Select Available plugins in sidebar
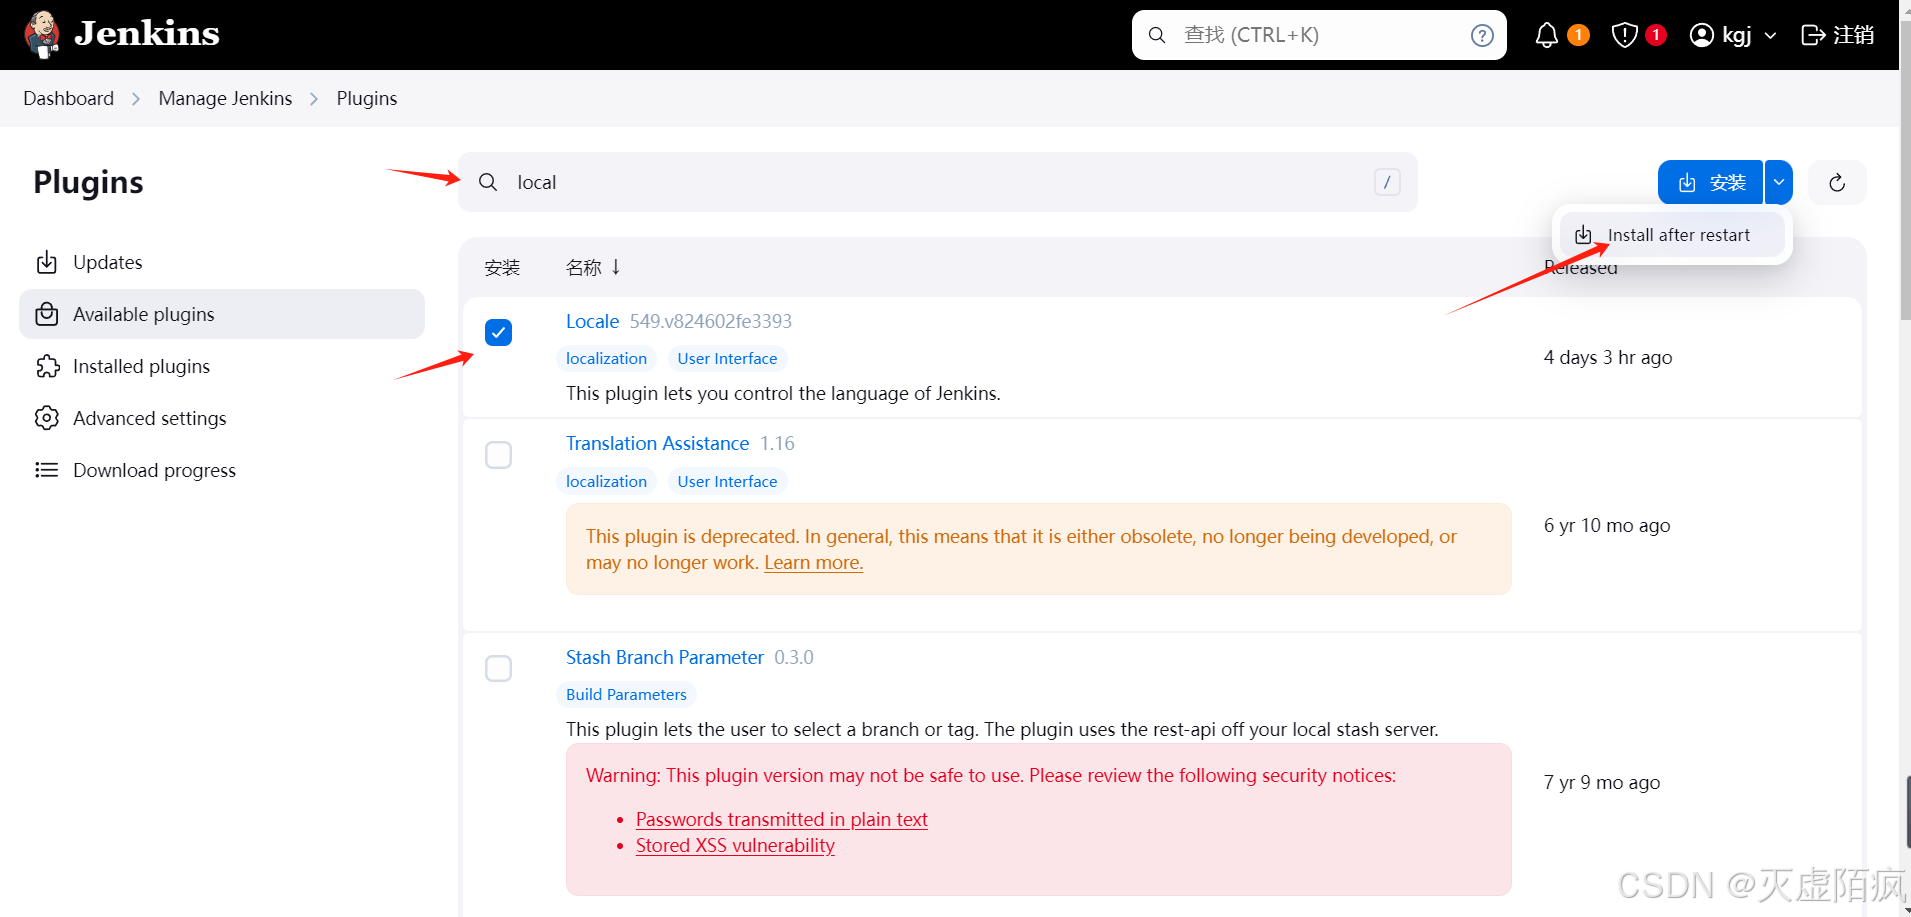 tap(222, 314)
